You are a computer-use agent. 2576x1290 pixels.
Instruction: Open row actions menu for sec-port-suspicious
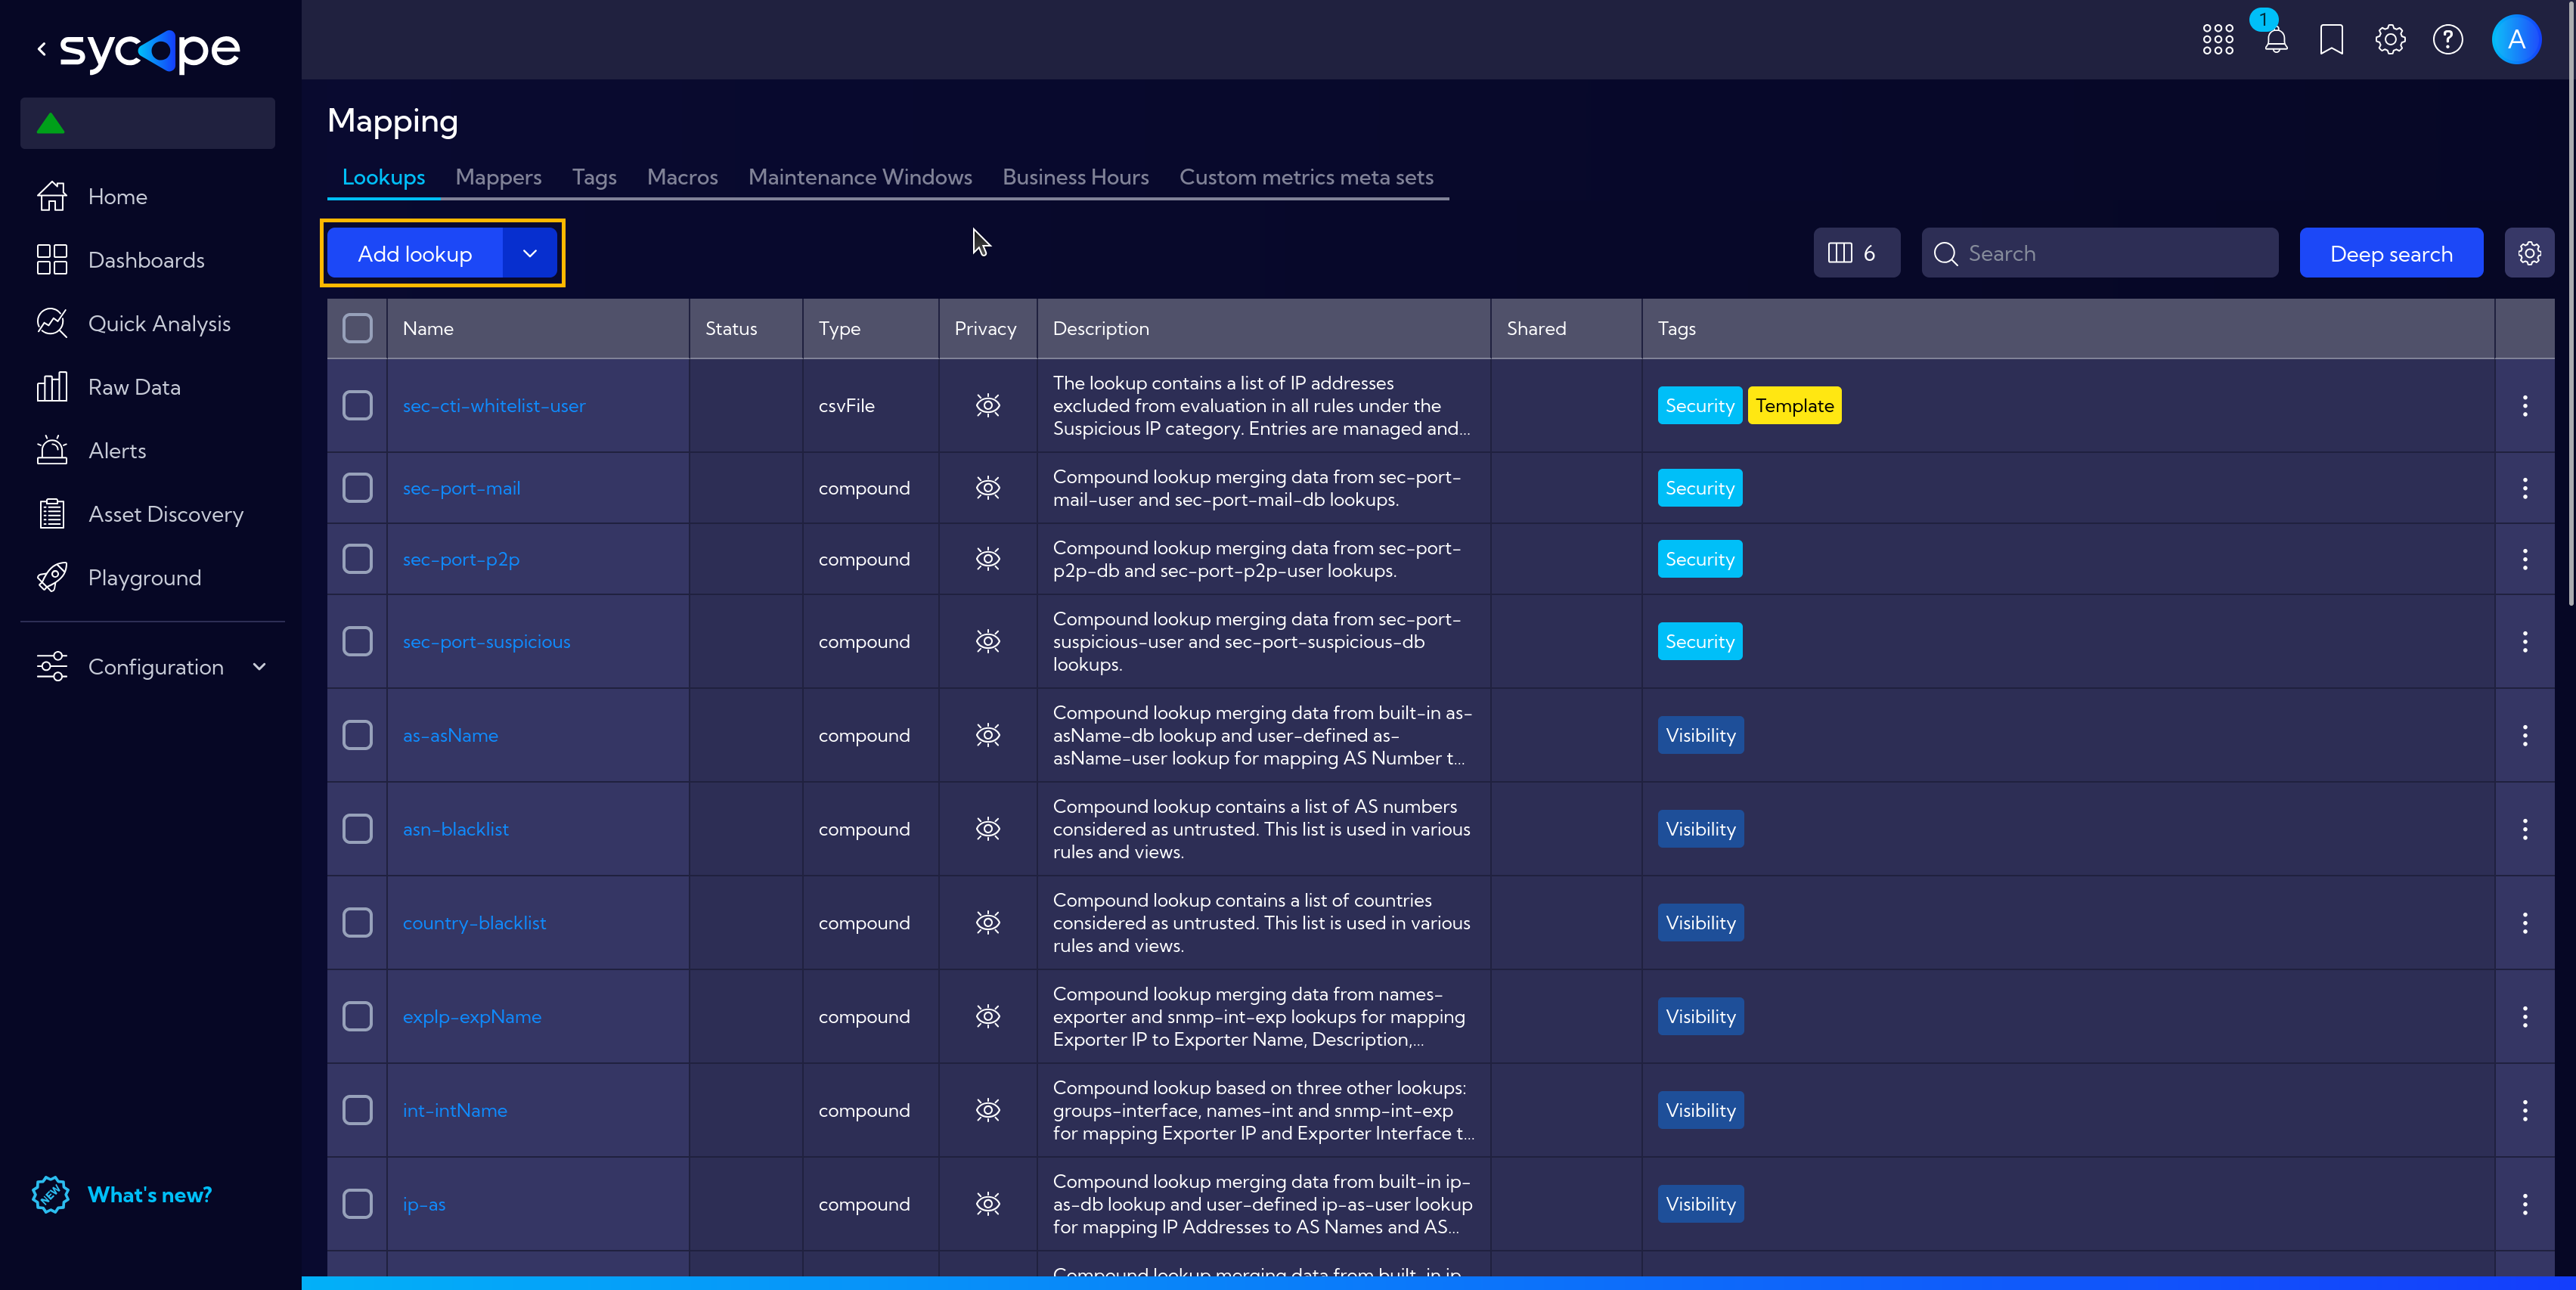click(x=2524, y=641)
